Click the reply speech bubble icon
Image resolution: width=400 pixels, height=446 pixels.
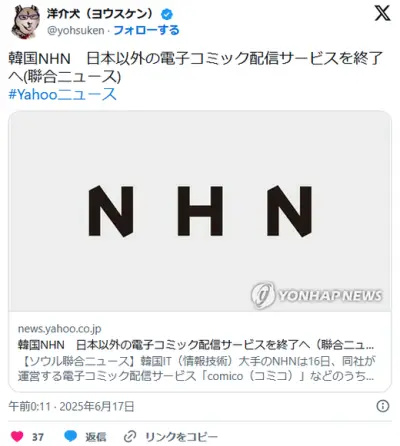click(70, 436)
